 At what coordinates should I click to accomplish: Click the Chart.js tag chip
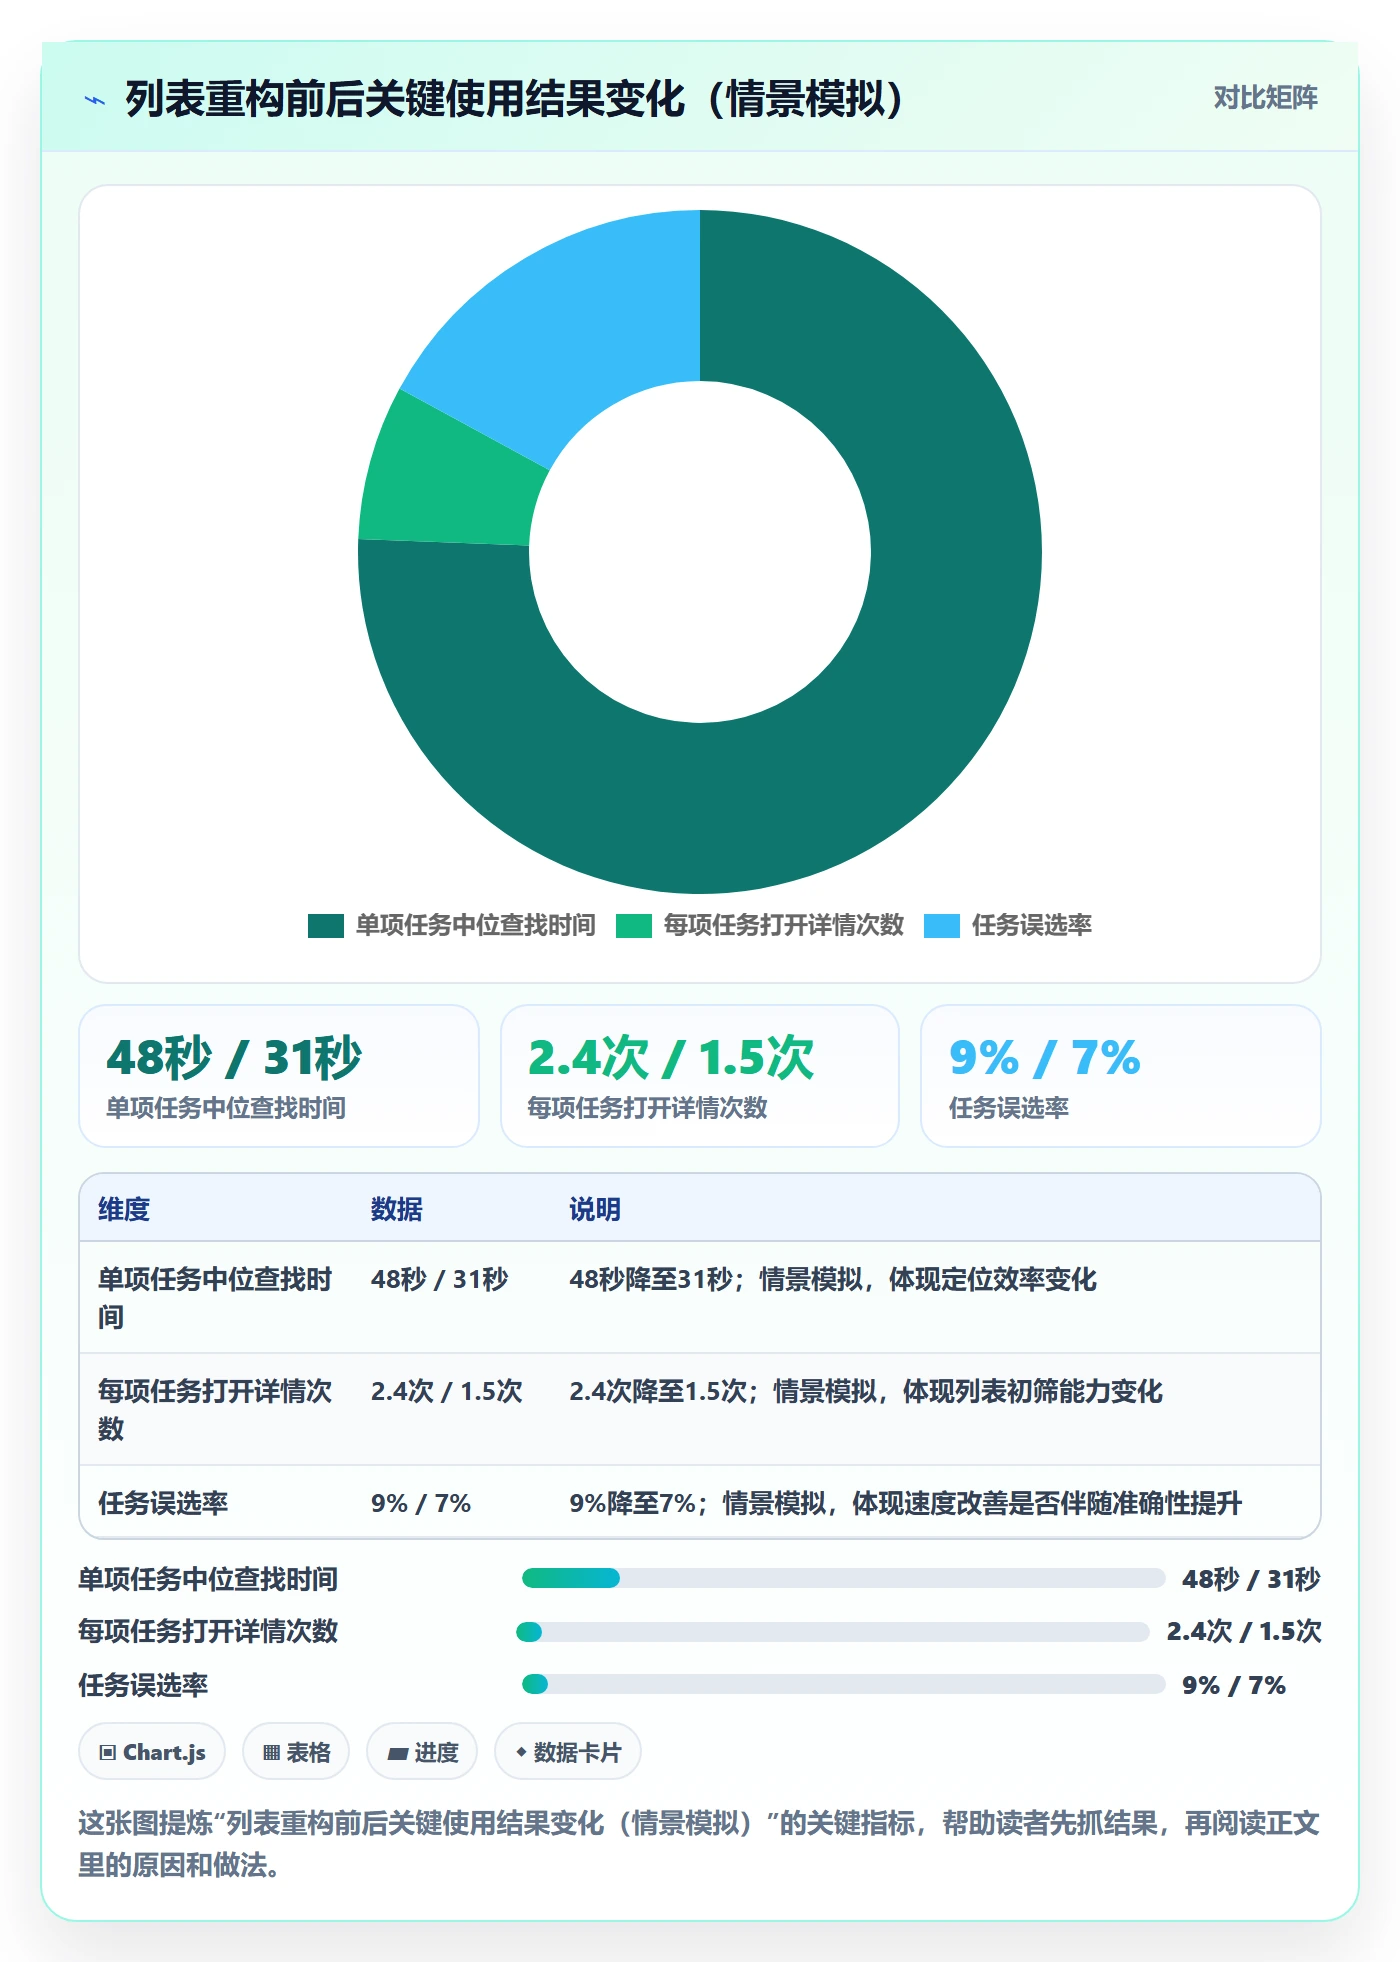(x=152, y=1752)
